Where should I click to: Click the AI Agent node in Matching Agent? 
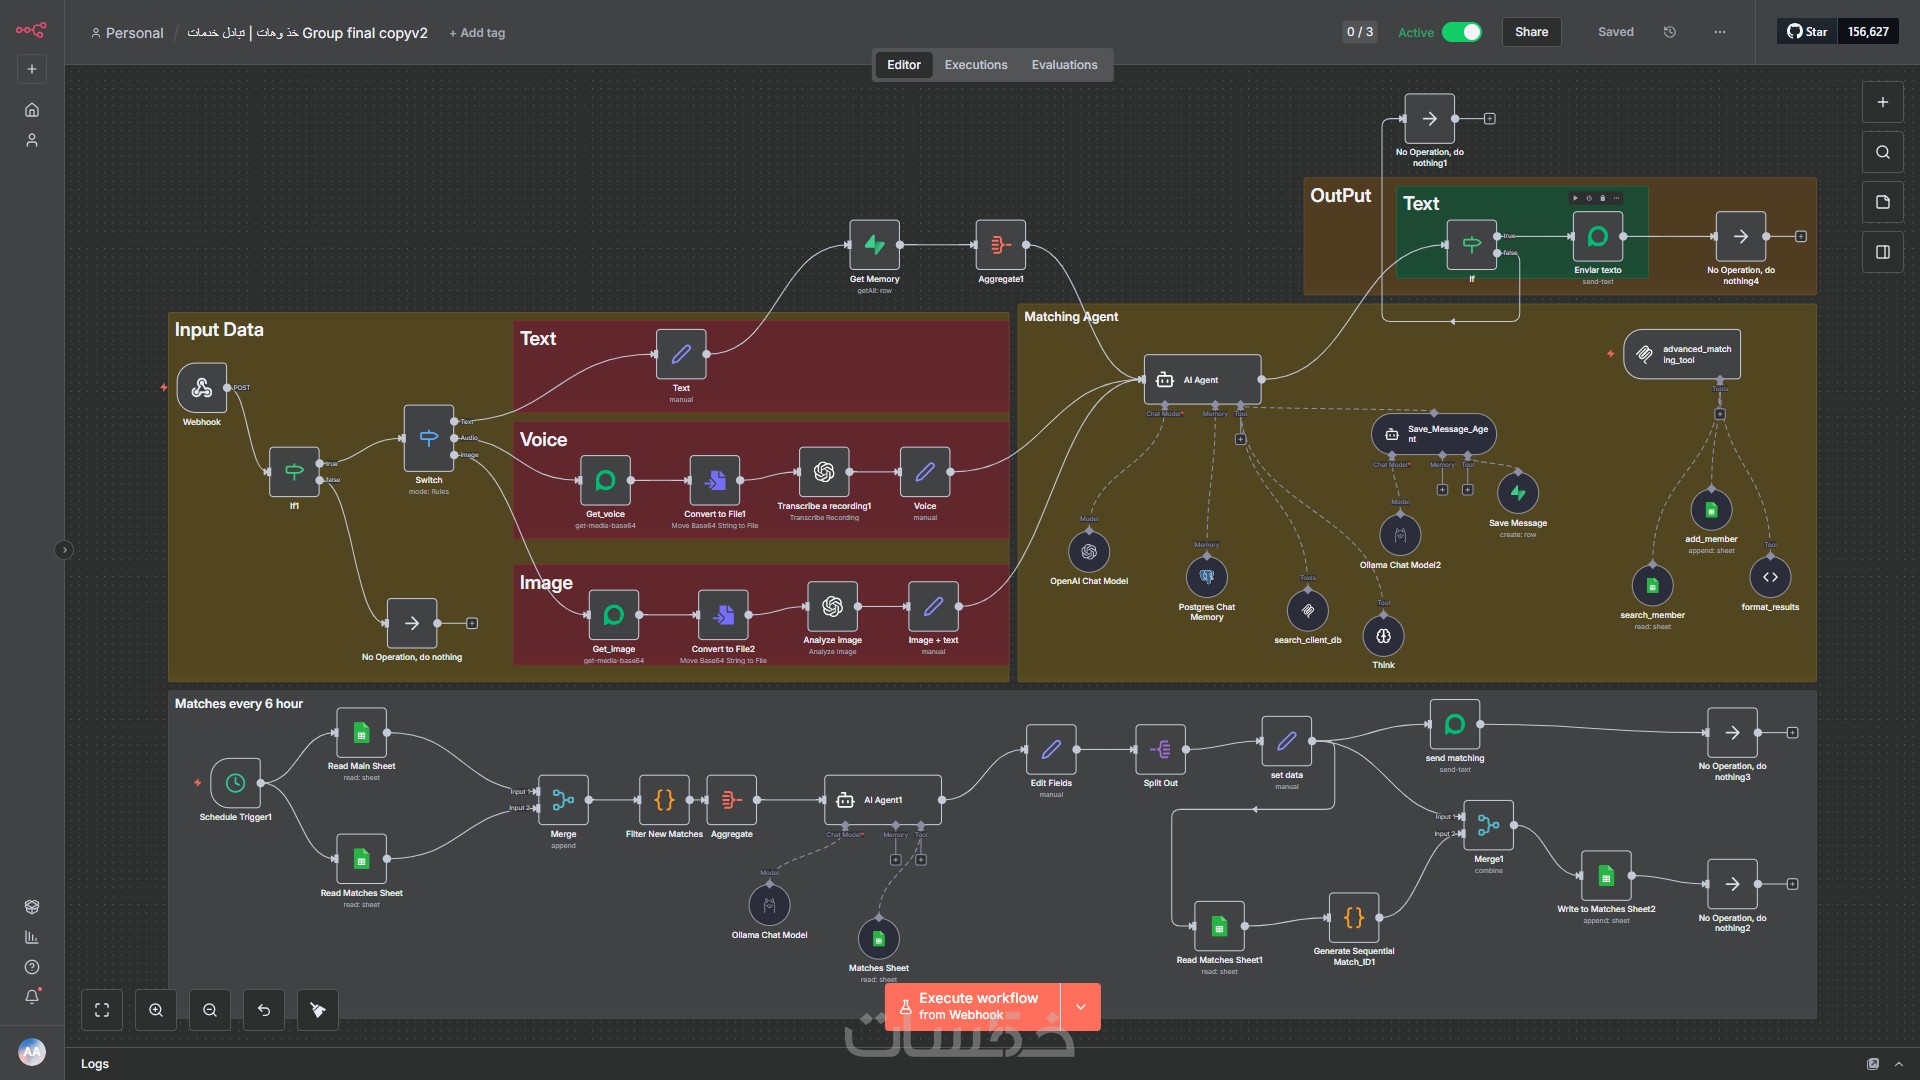[x=1202, y=380]
